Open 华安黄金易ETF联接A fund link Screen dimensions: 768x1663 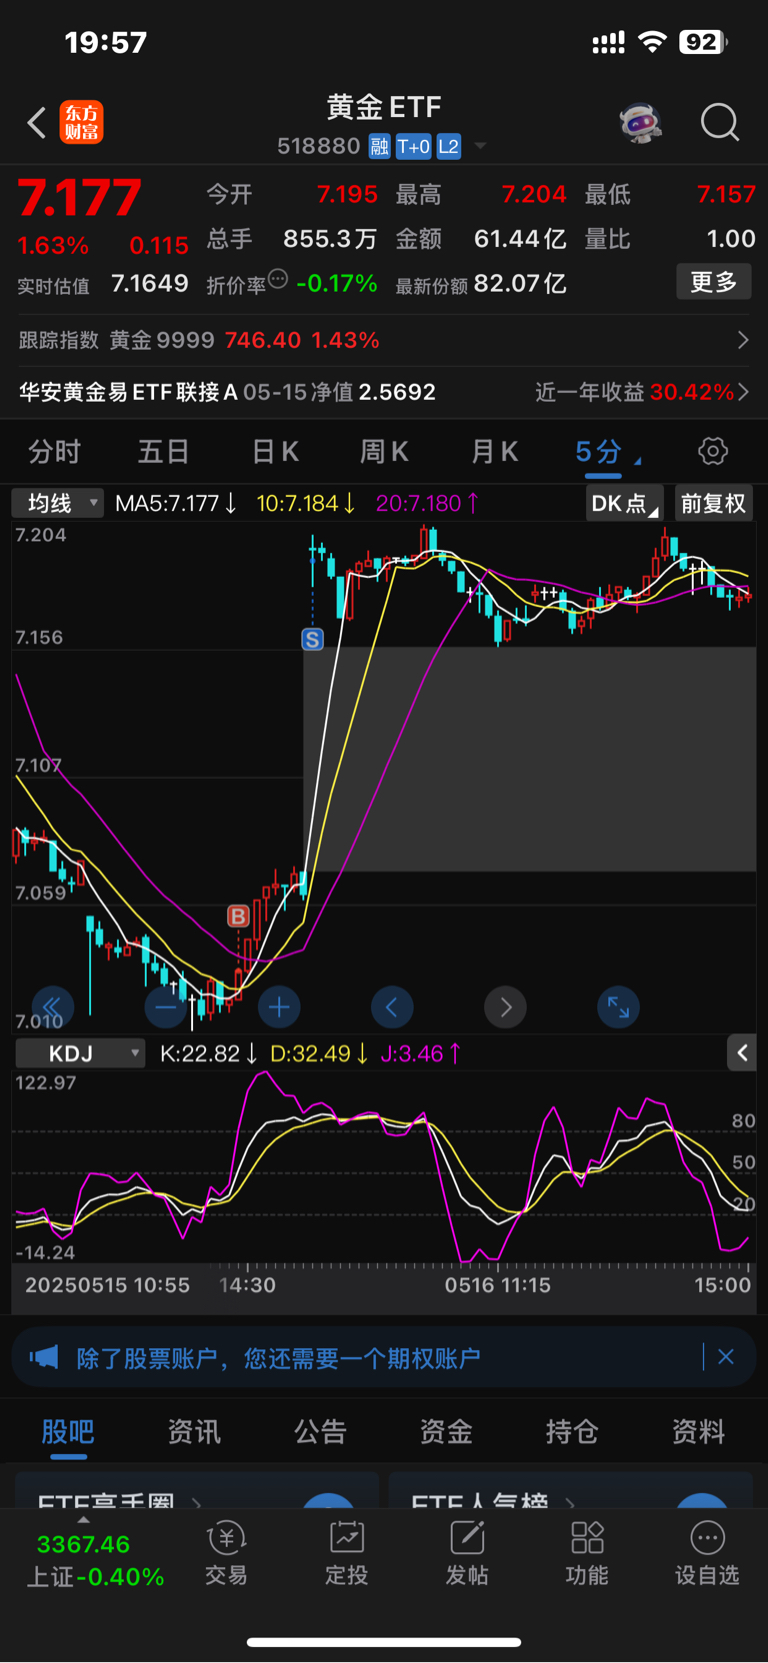coord(228,392)
